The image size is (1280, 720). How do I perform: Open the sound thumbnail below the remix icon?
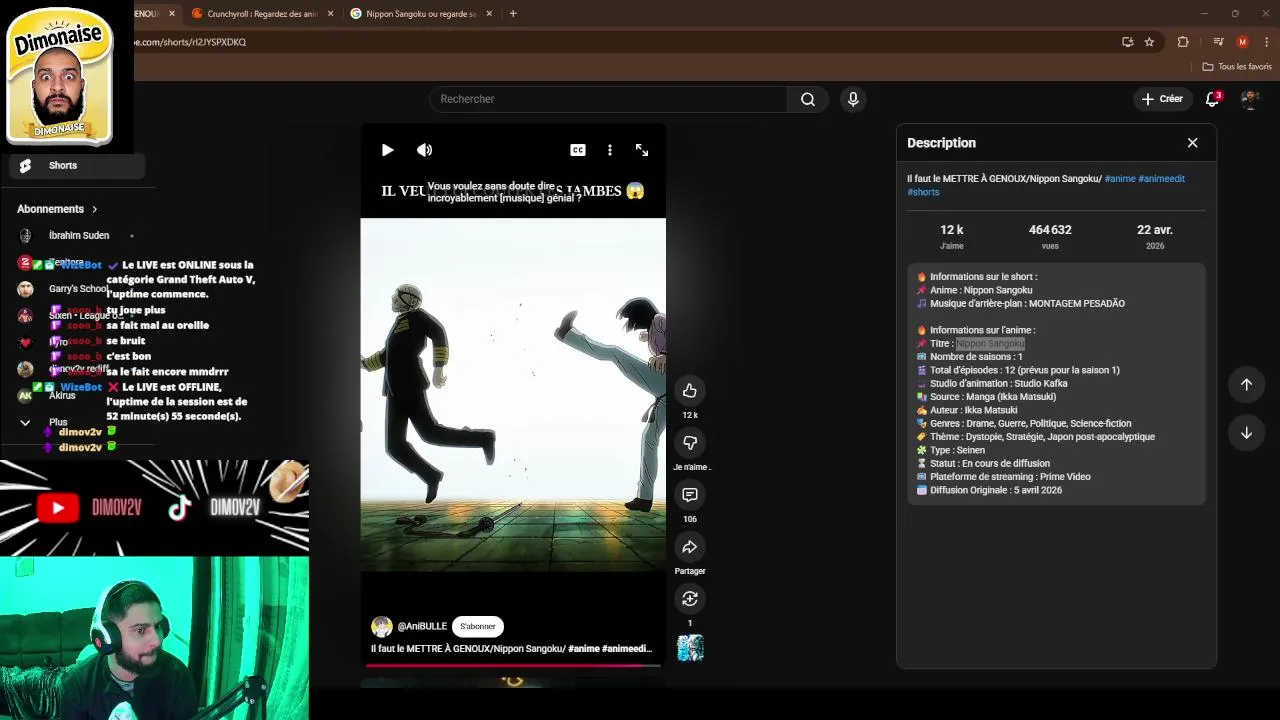pos(690,648)
